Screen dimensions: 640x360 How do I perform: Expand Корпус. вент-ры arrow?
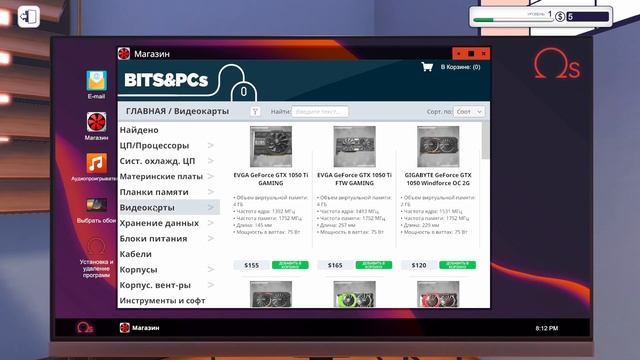(211, 285)
